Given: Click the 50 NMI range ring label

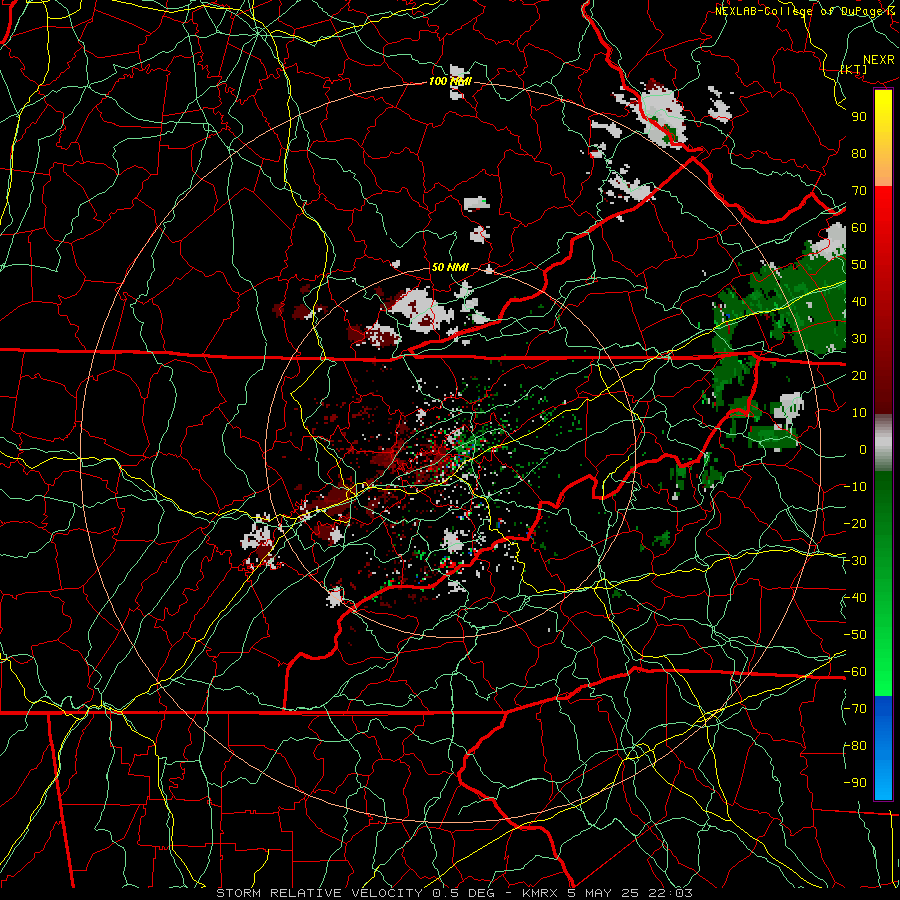Looking at the screenshot, I should [x=449, y=267].
